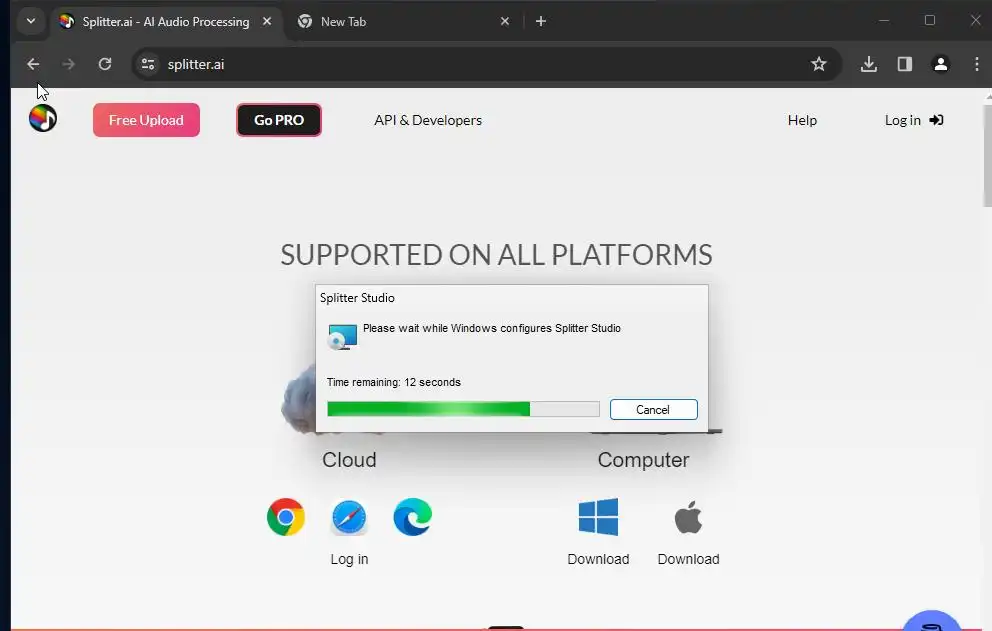Click the Cloud label
The height and width of the screenshot is (631, 992).
[349, 459]
